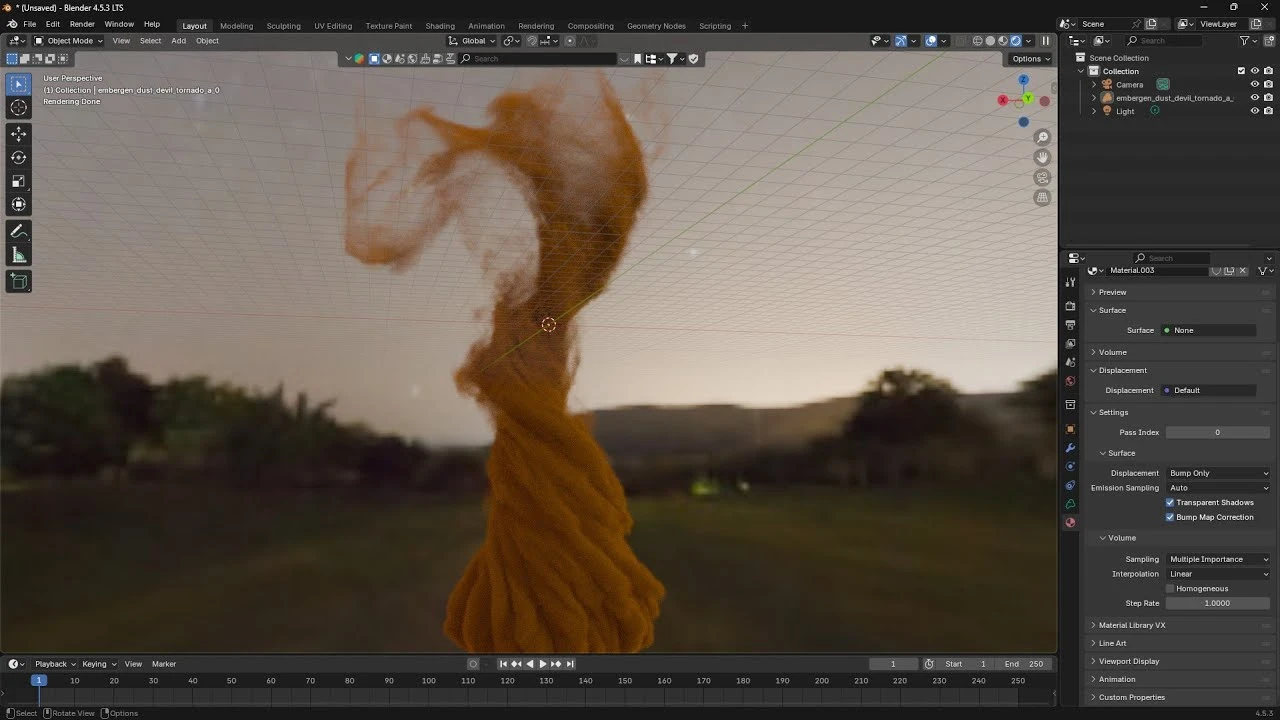Open the Object Mode dropdown
The height and width of the screenshot is (720, 1280).
tap(67, 41)
